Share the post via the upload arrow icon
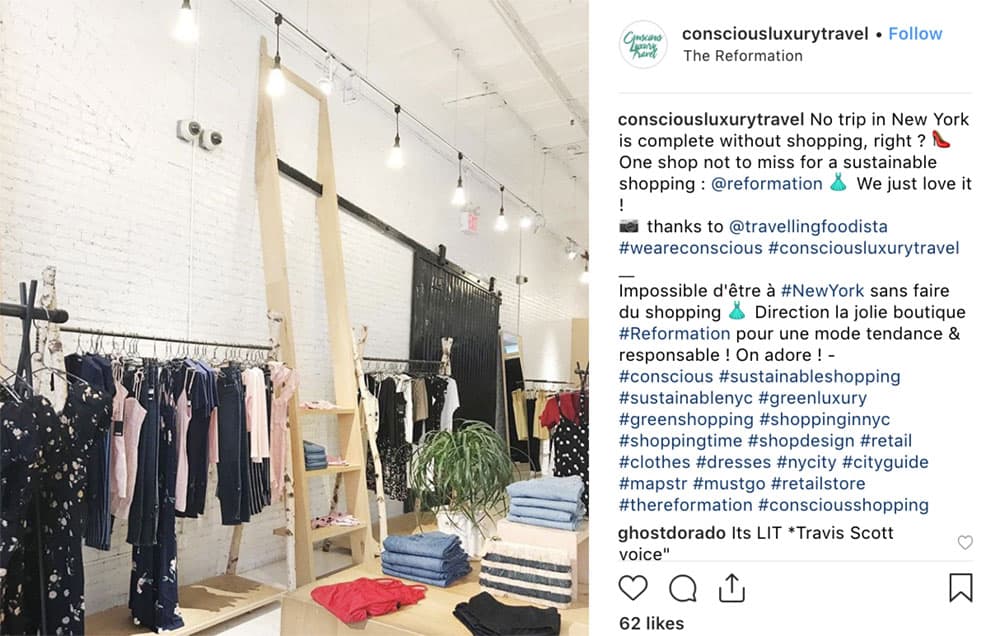Screen dimensions: 1000x636 pyautogui.click(x=732, y=588)
